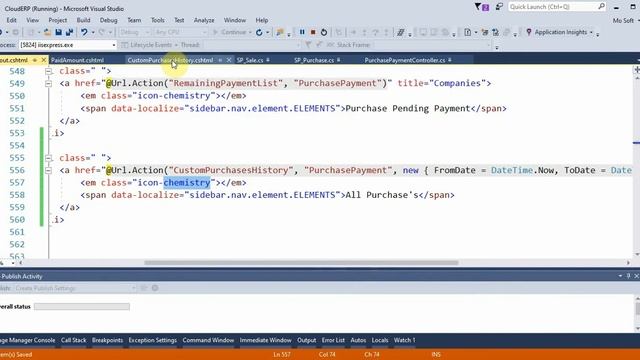Open the Immediate Window tab
640x360 pixels.
pos(265,340)
